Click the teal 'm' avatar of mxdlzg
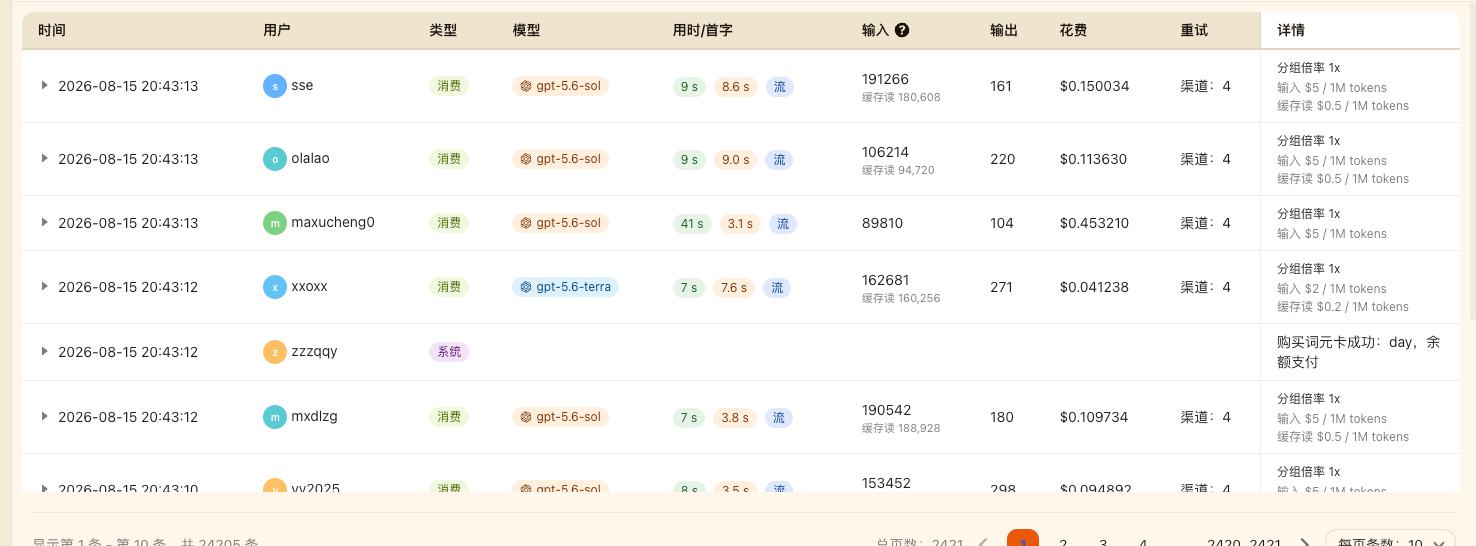Screen dimensions: 1476x546 275,417
